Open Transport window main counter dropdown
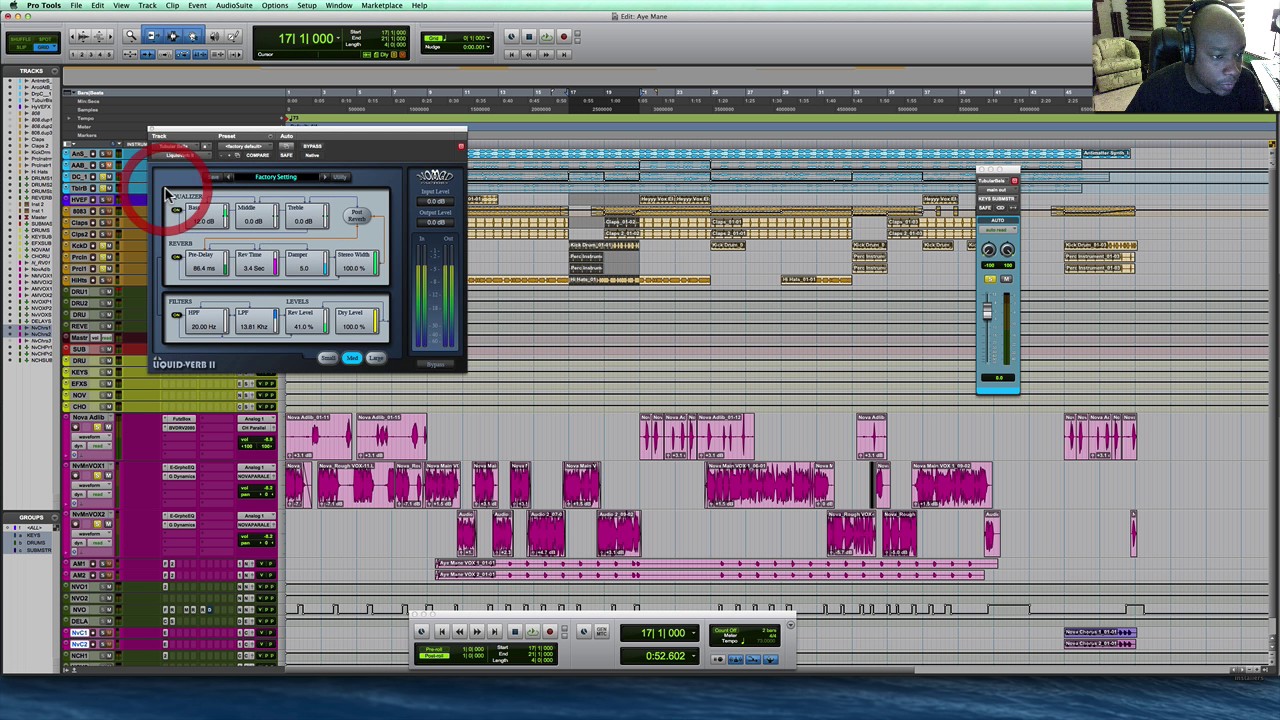Viewport: 1280px width, 720px height. (693, 633)
